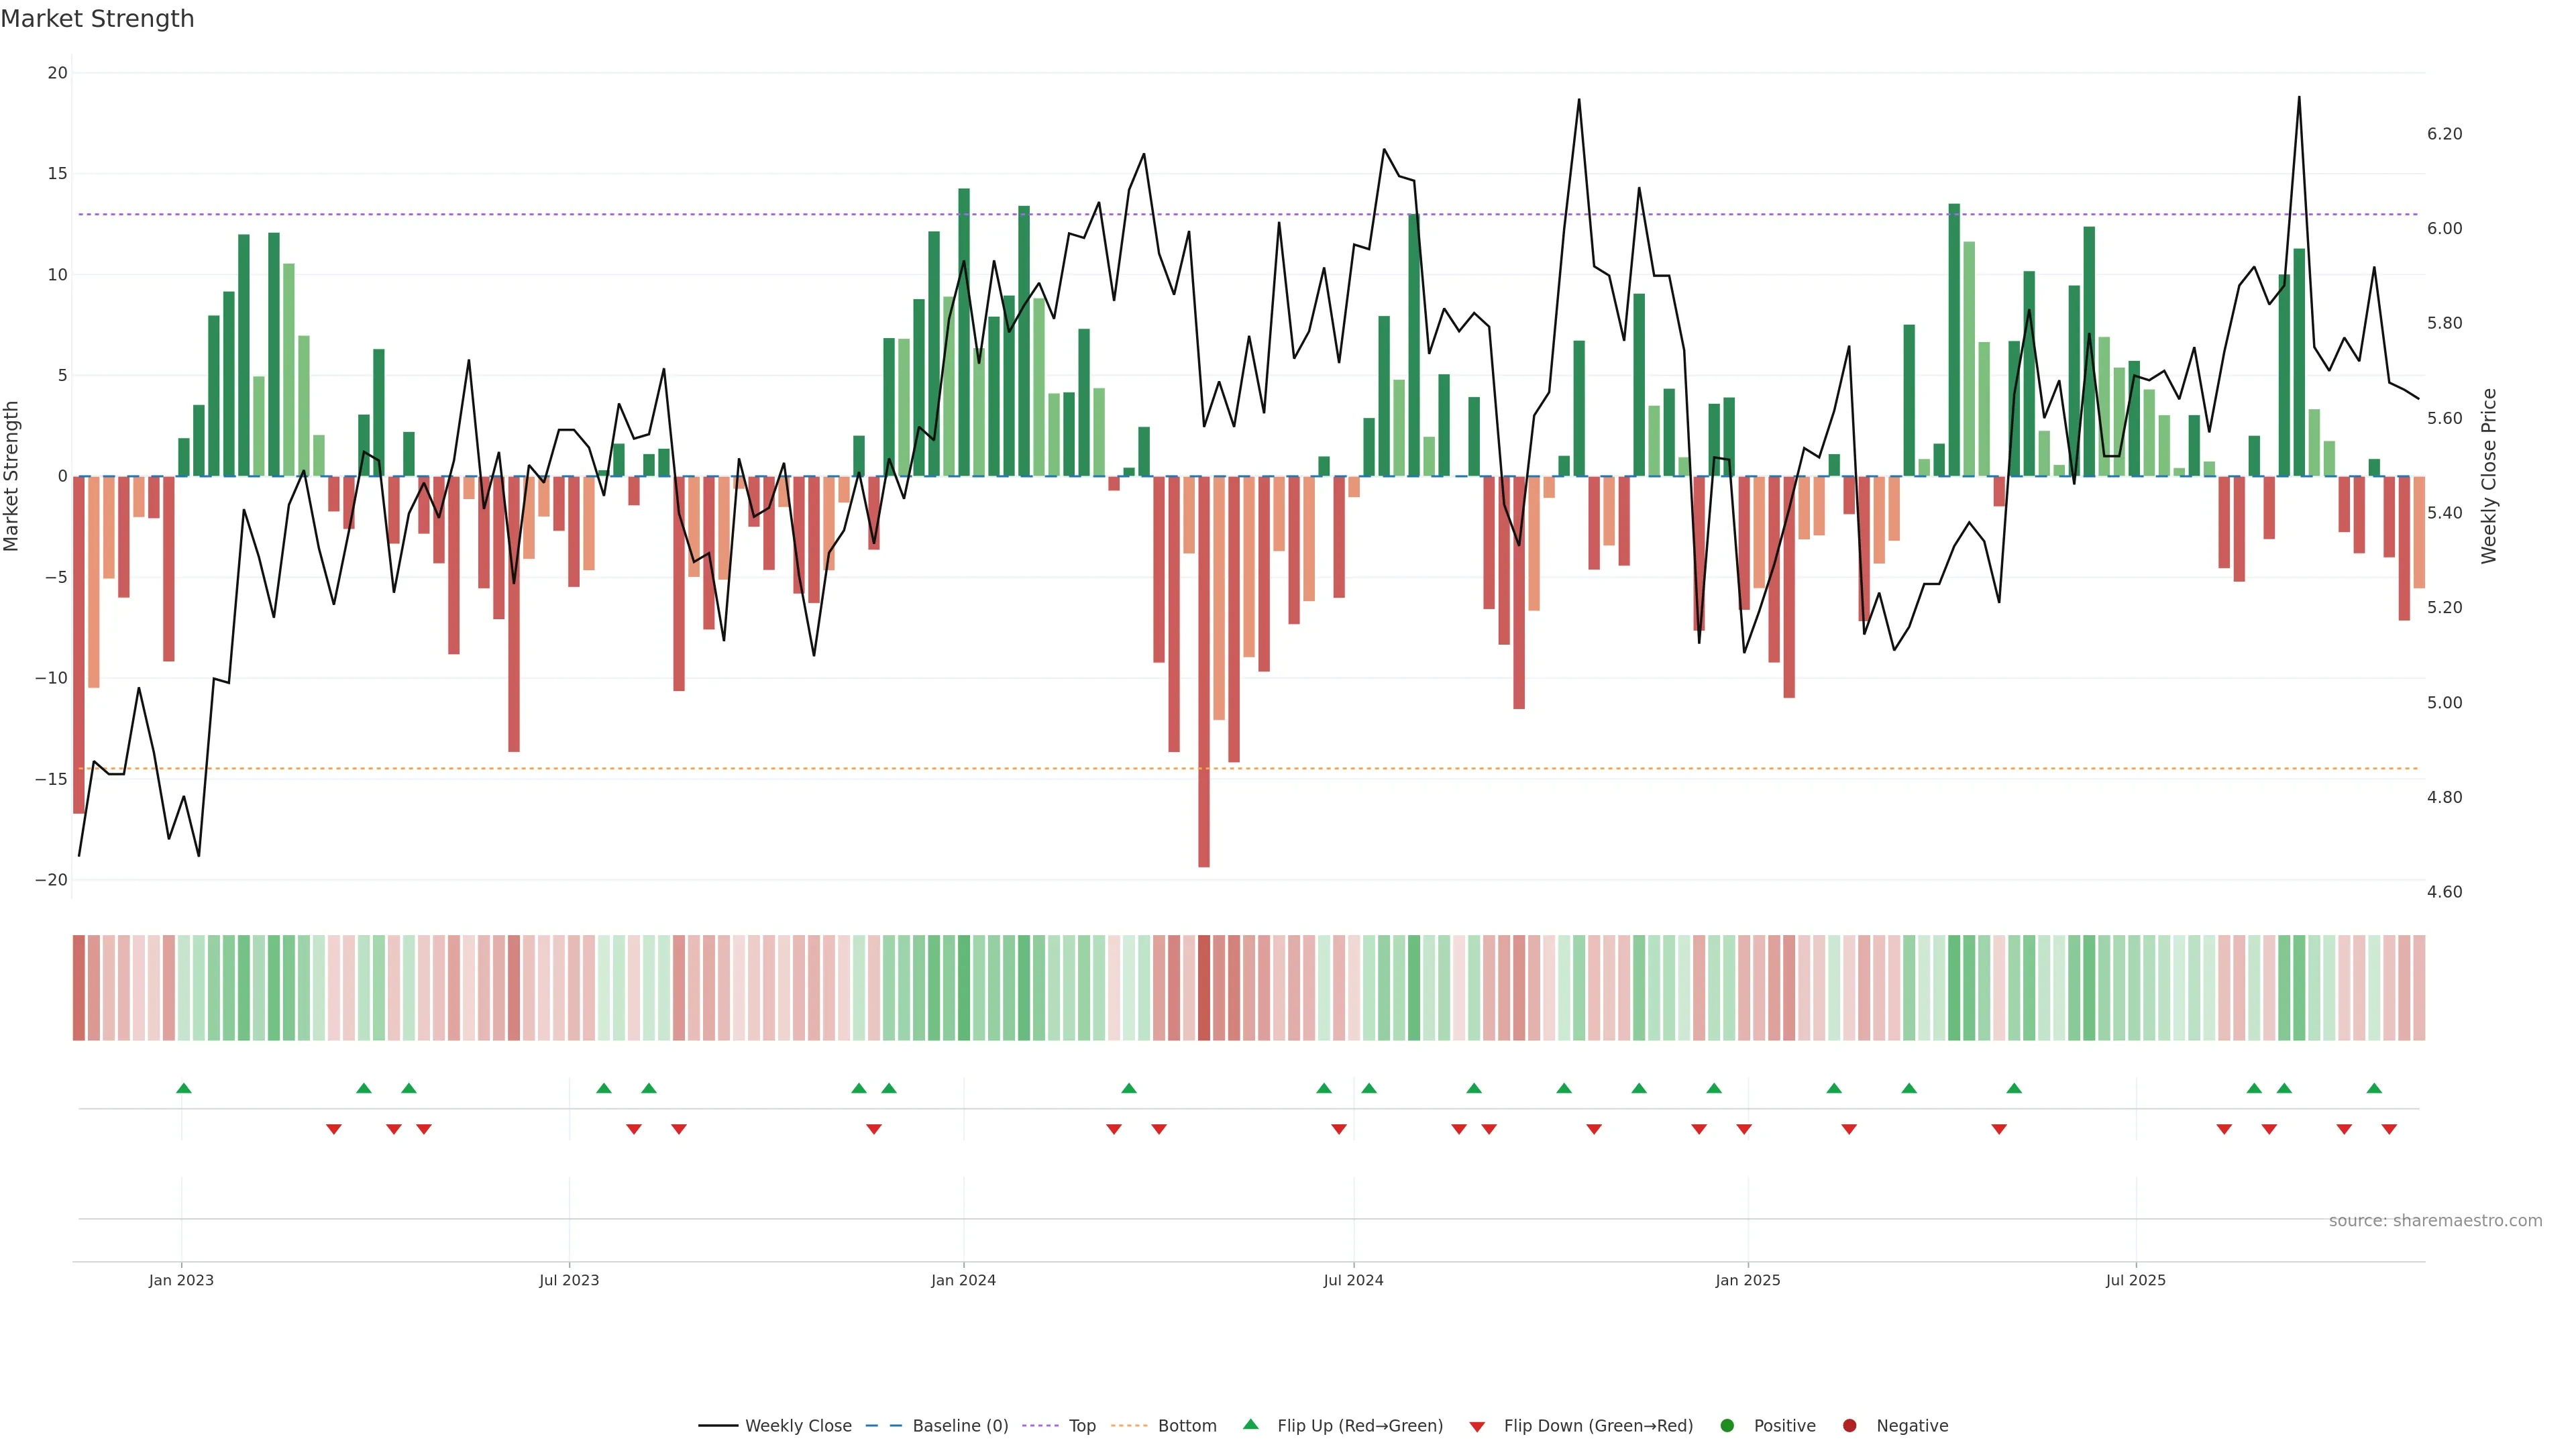Click the orange Bottom dotted legend icon
The width and height of the screenshot is (2576, 1449).
click(x=1129, y=1425)
